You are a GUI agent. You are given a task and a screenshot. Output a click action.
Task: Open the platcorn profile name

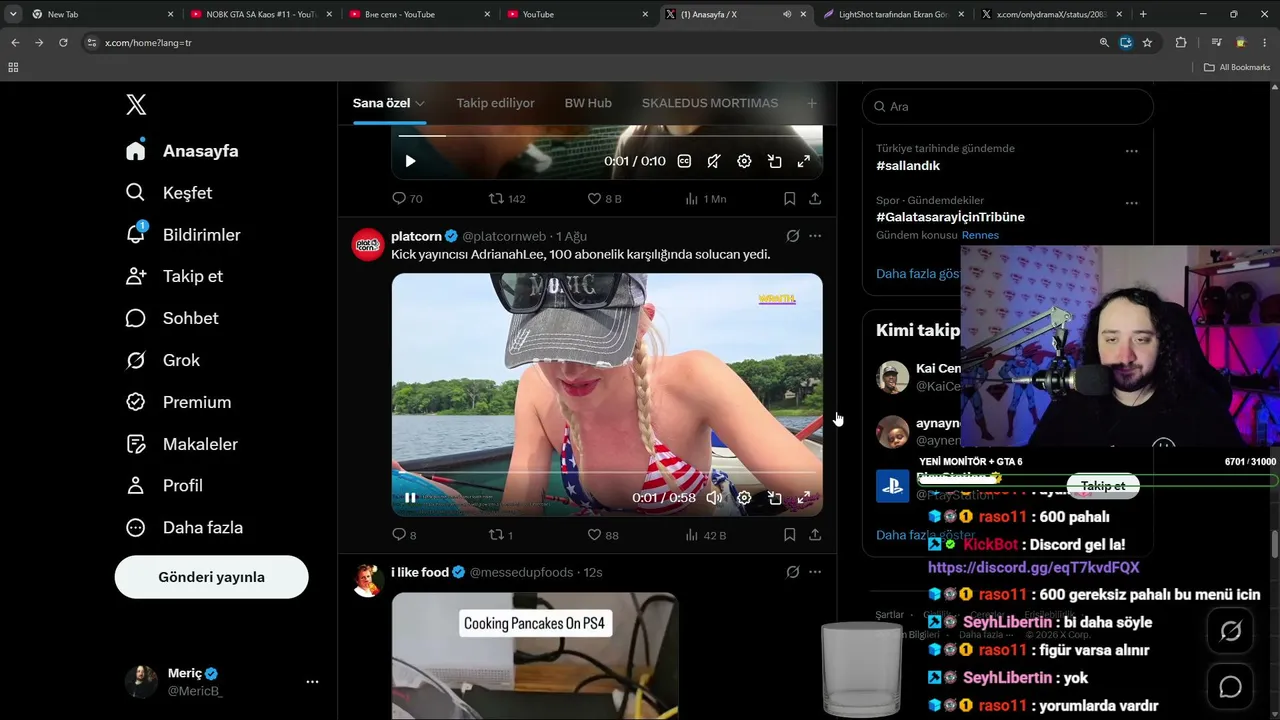pyautogui.click(x=416, y=236)
